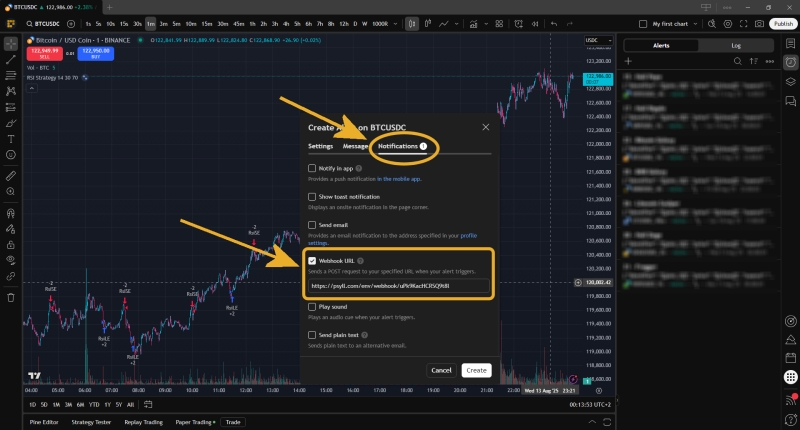Tick the Send plain text checkbox
Screen dimensions: 800x430
pos(312,335)
